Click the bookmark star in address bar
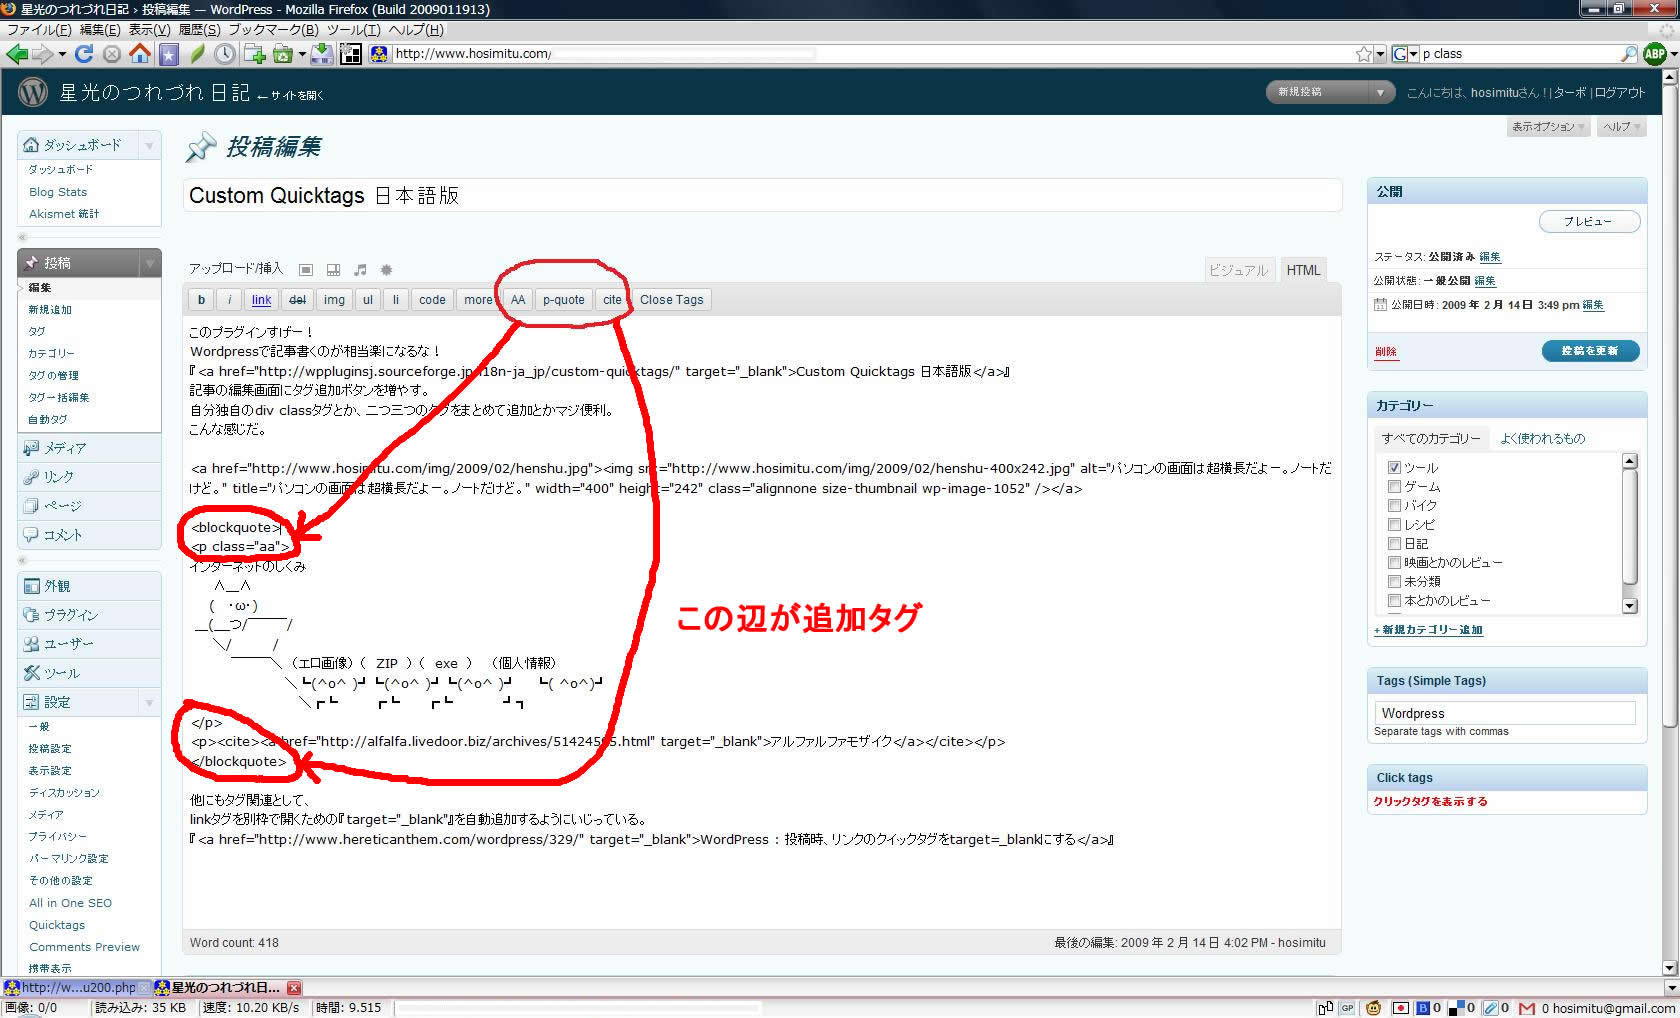 (1363, 54)
